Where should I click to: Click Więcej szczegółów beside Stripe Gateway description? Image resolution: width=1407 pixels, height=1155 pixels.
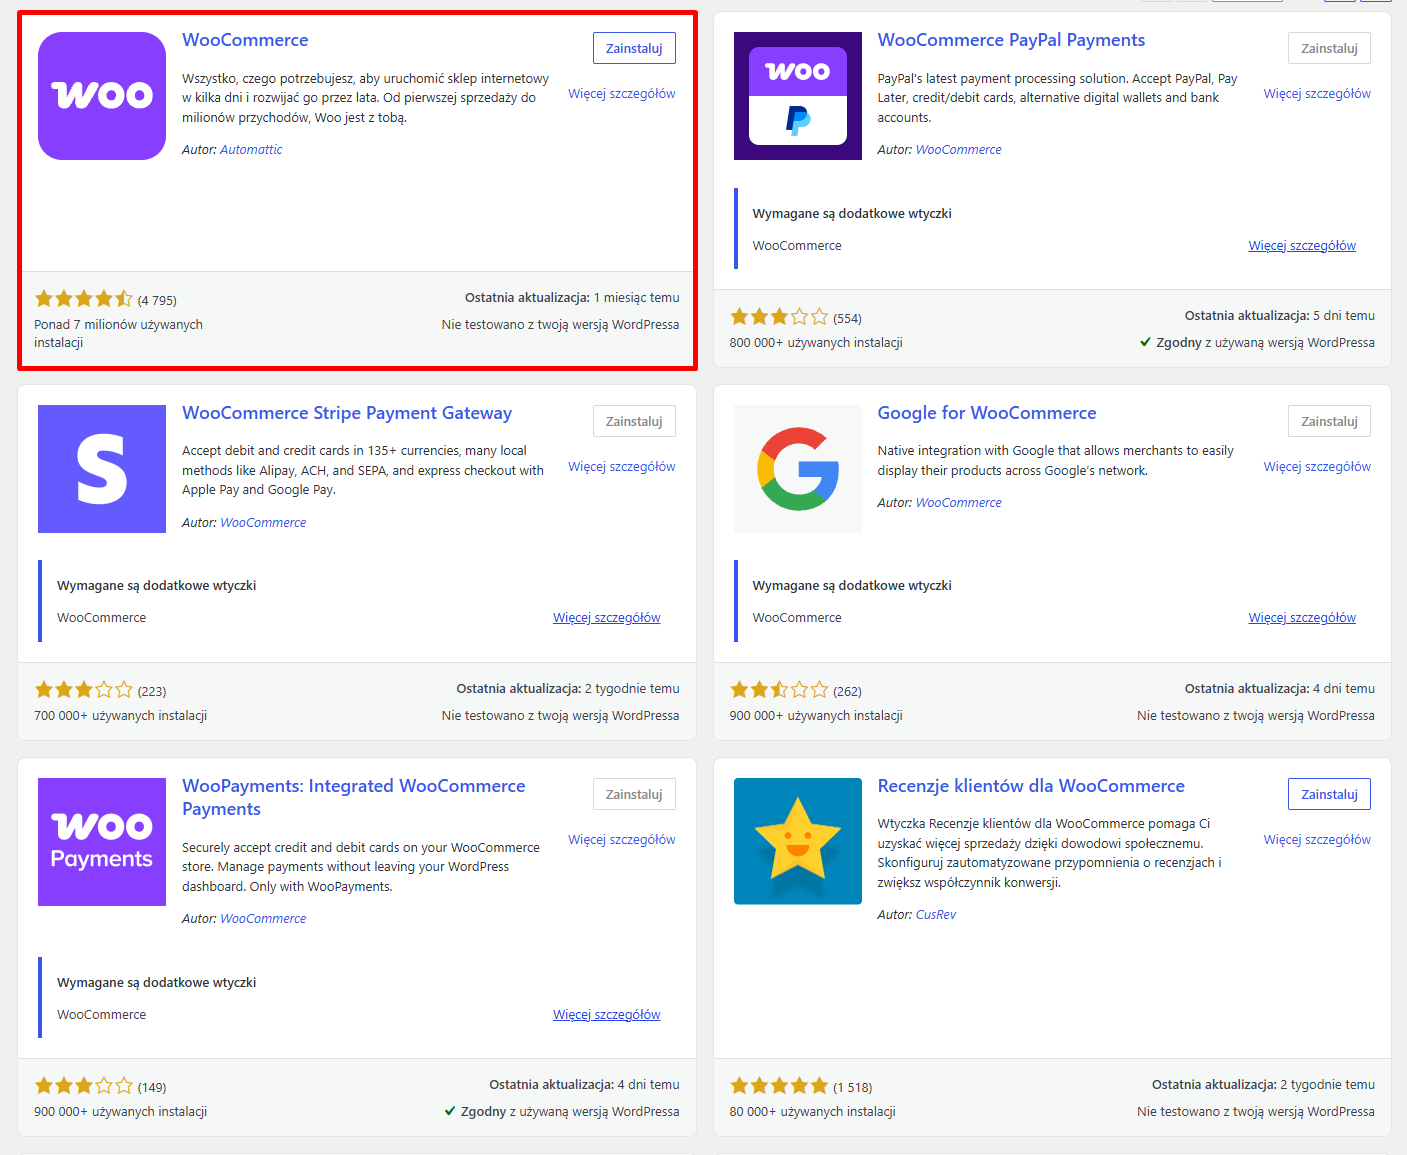click(x=622, y=466)
